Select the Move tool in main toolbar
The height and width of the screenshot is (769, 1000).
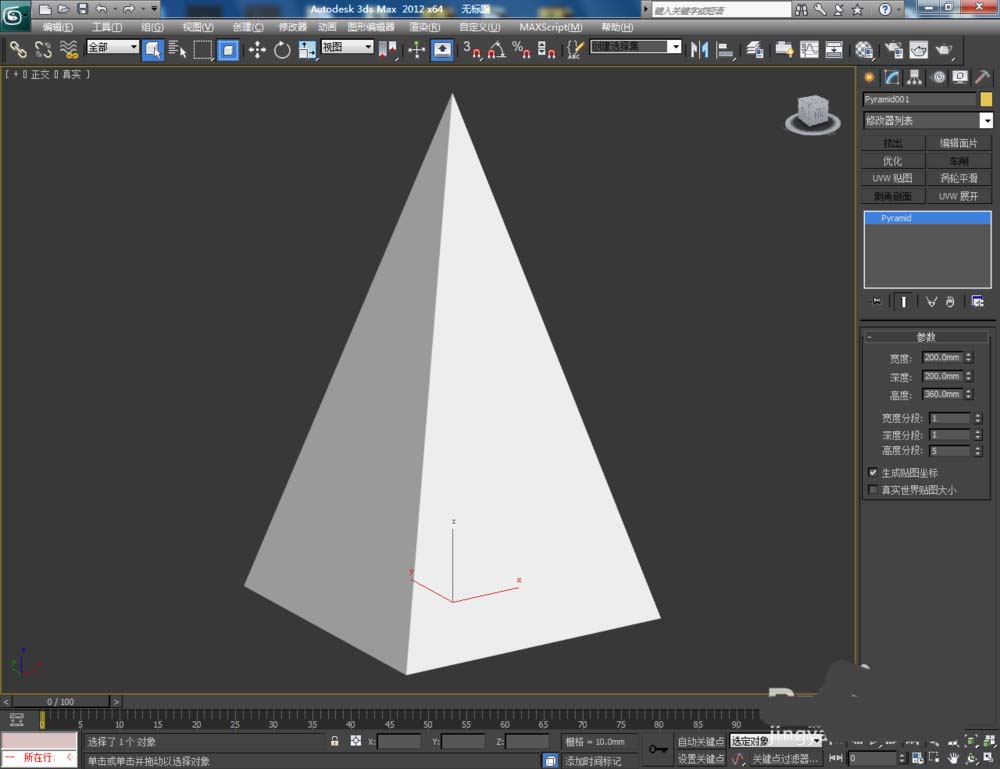(257, 49)
